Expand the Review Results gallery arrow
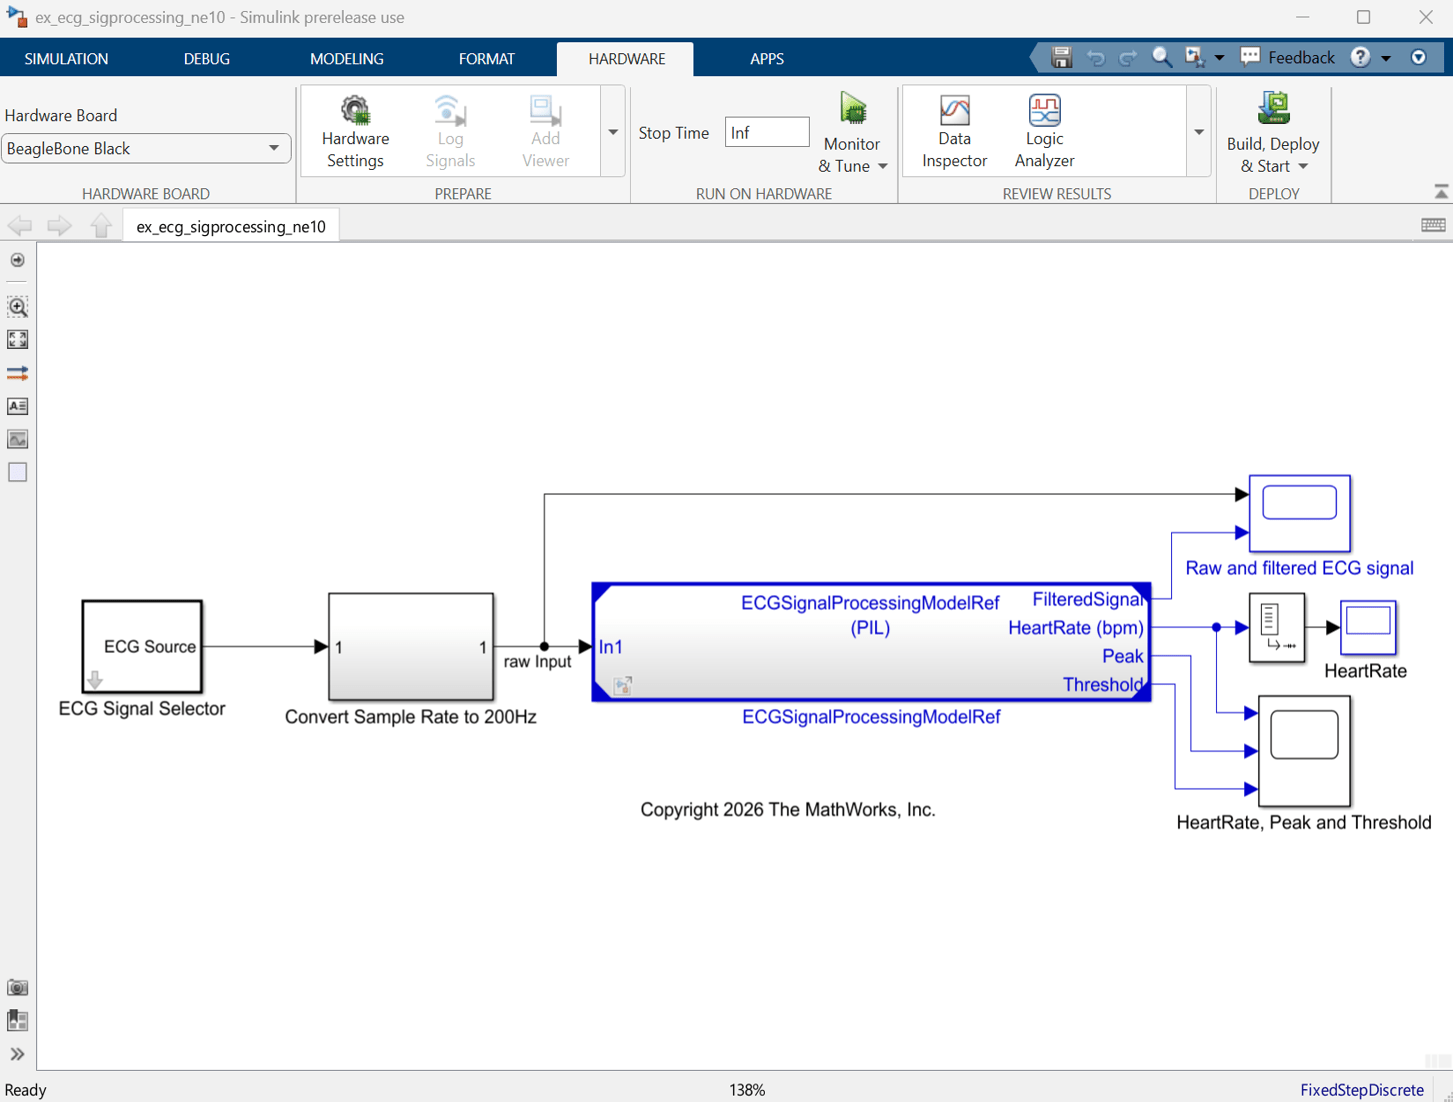Screen dimensions: 1453x1102 (x=1199, y=132)
